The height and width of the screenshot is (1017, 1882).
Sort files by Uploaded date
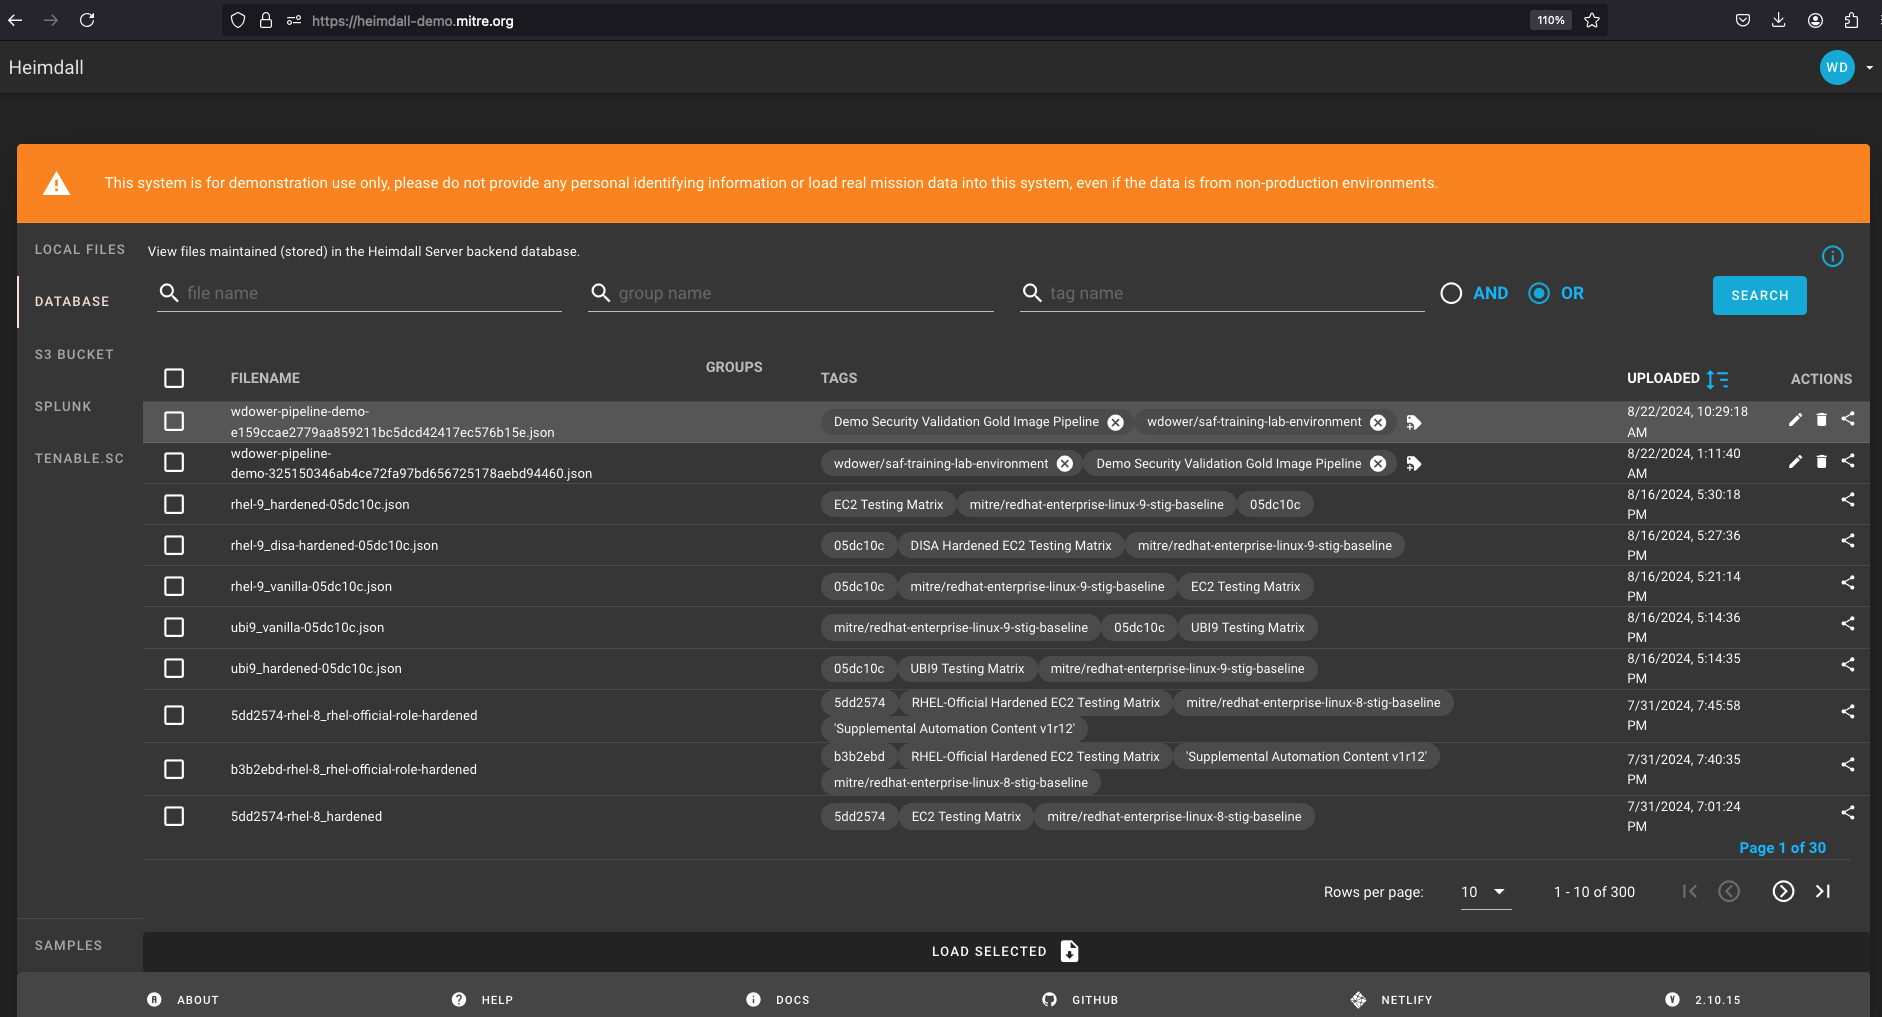coord(1717,379)
